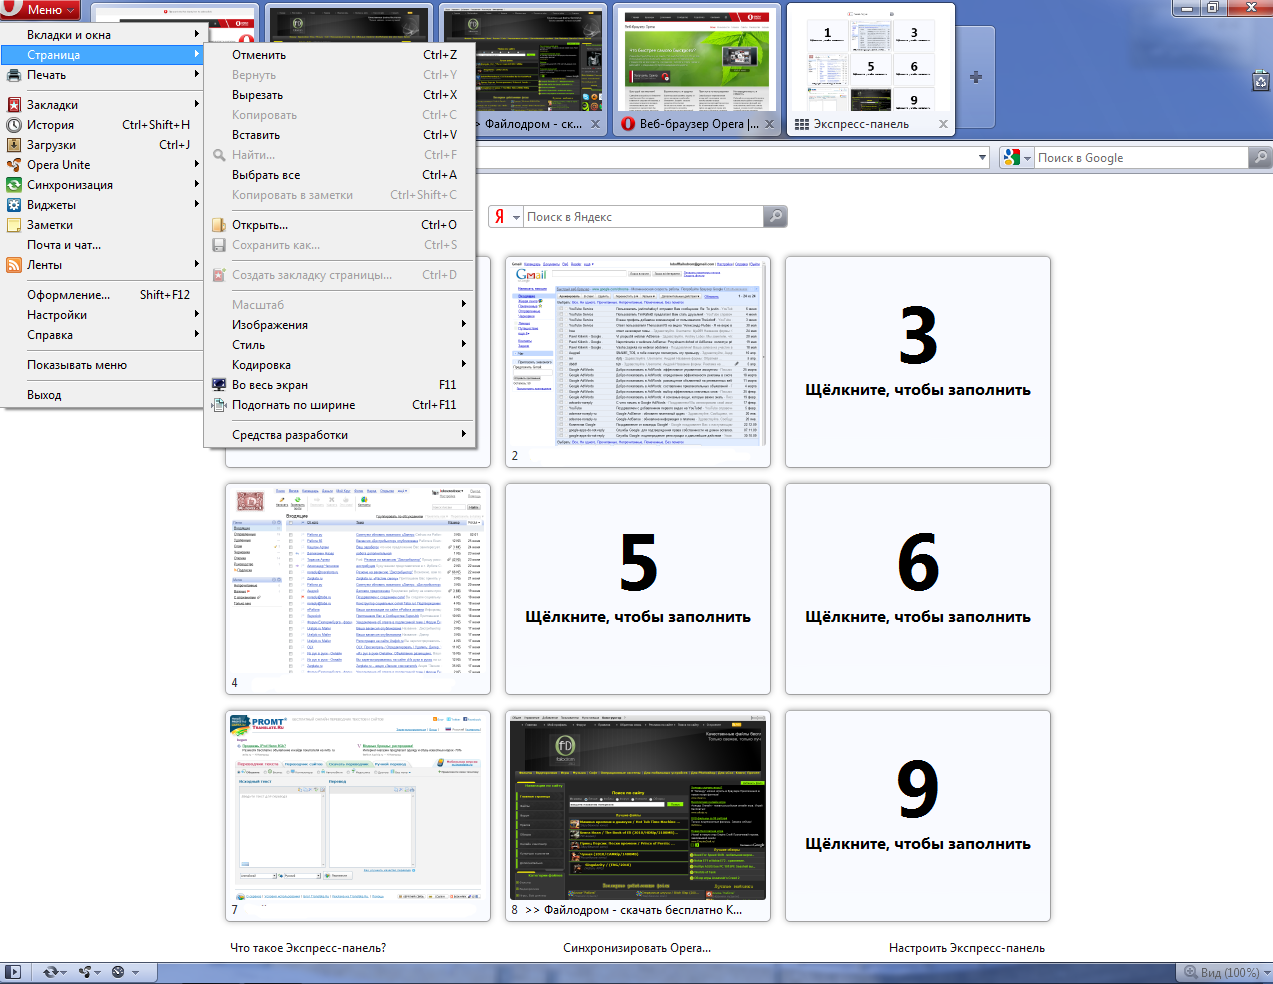Screen dimensions: 1273x984
Task: Click the Yandex search magnifier button
Action: [775, 217]
